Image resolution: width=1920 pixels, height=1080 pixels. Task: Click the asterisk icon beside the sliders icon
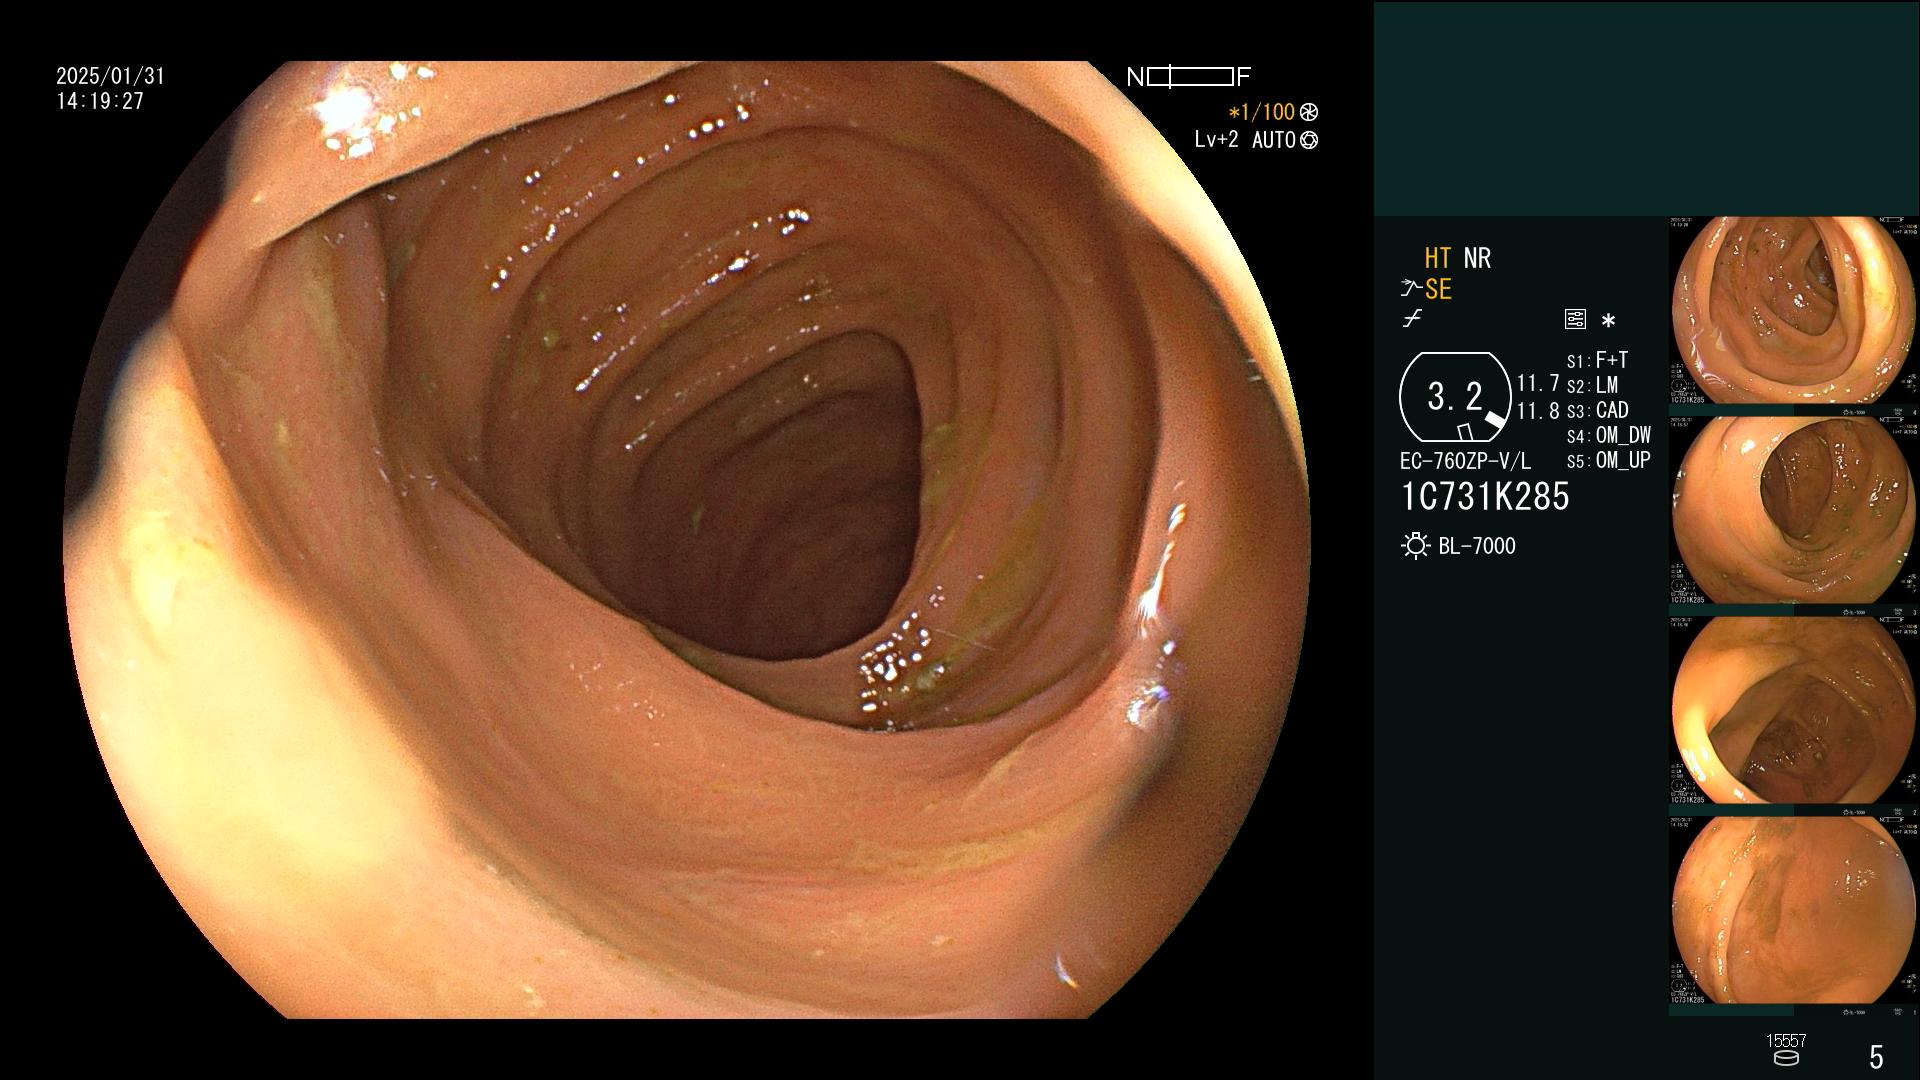[x=1608, y=320]
